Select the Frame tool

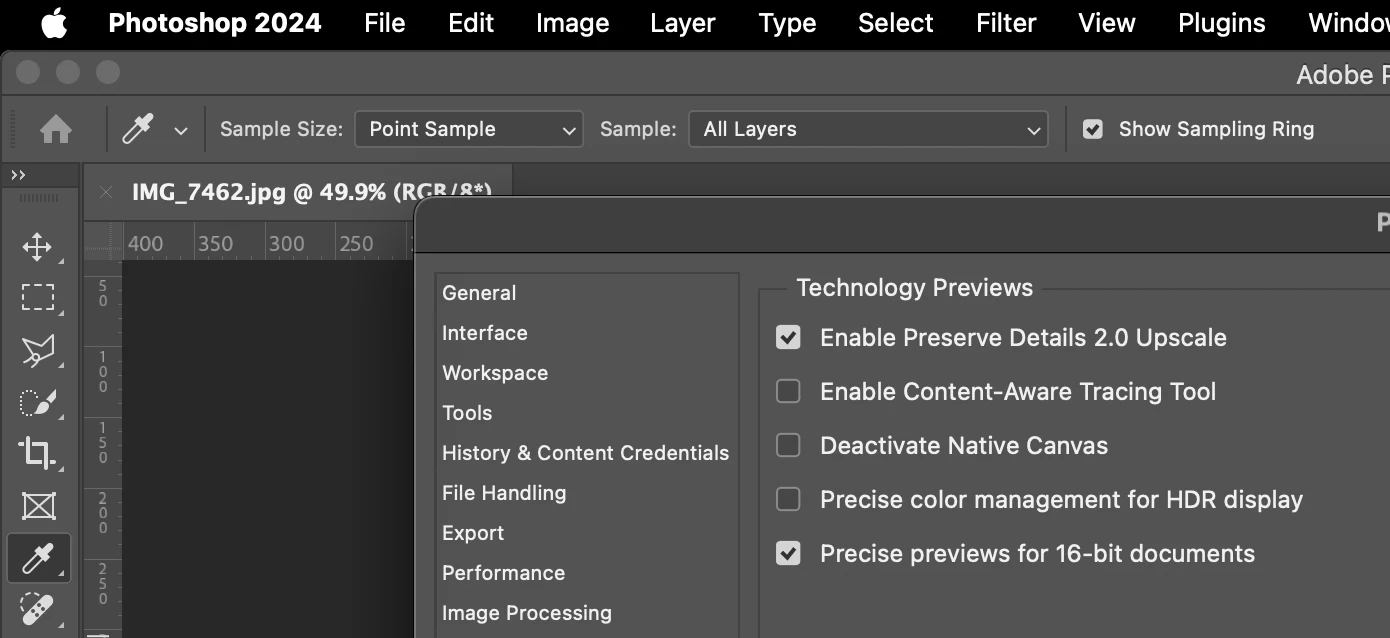point(38,505)
